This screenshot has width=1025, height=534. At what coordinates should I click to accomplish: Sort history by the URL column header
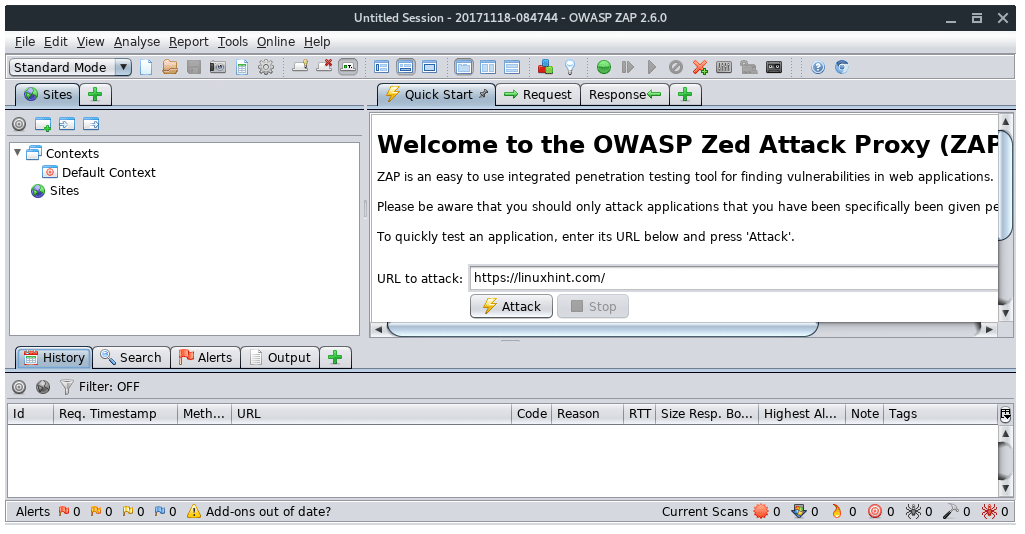[x=371, y=414]
